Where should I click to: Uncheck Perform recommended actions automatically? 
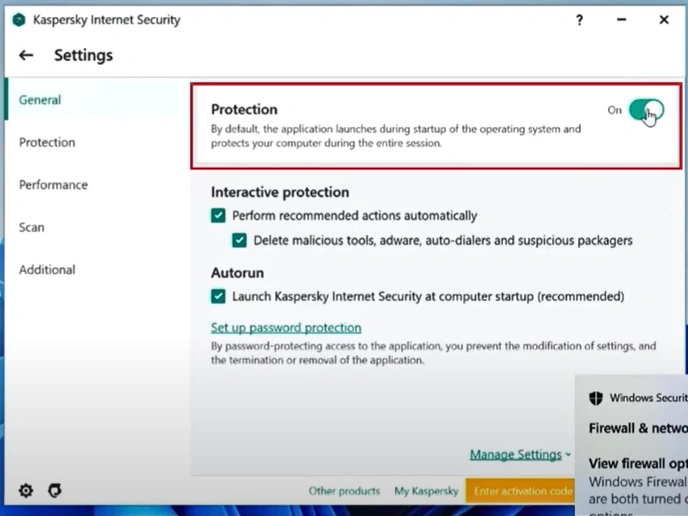coord(218,215)
